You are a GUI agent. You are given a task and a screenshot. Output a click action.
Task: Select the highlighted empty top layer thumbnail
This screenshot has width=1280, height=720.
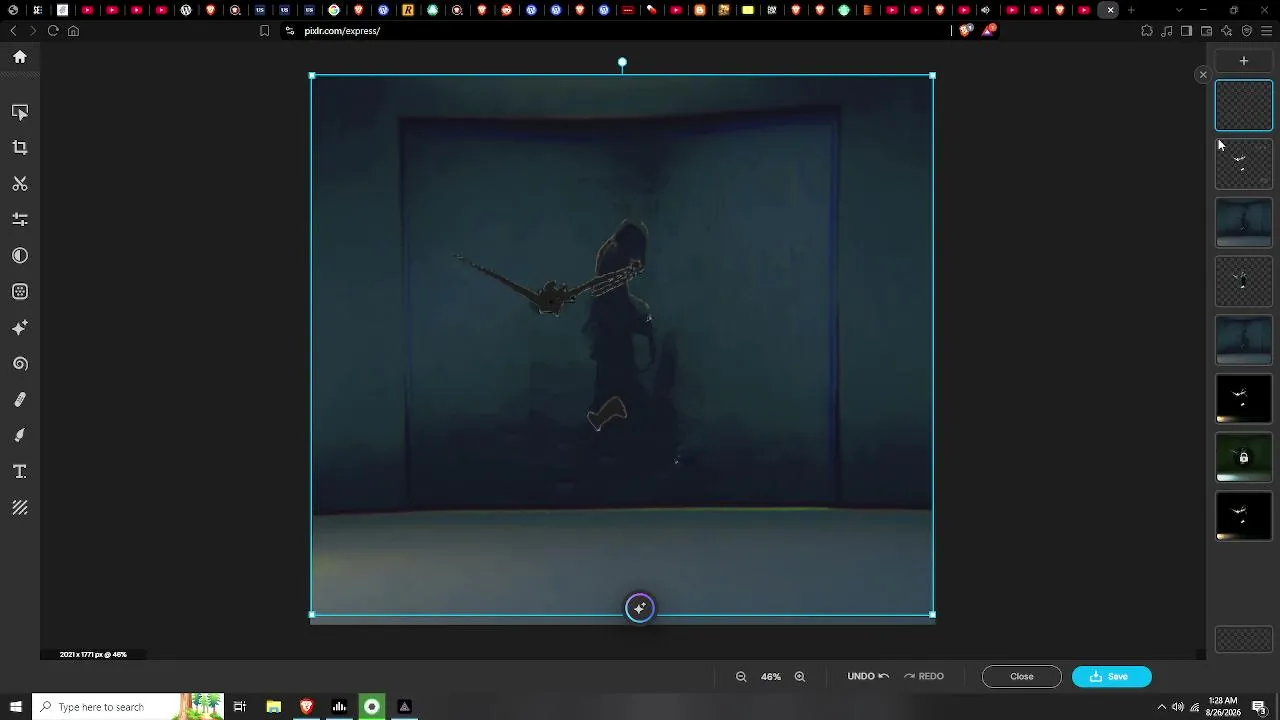[x=1244, y=105]
